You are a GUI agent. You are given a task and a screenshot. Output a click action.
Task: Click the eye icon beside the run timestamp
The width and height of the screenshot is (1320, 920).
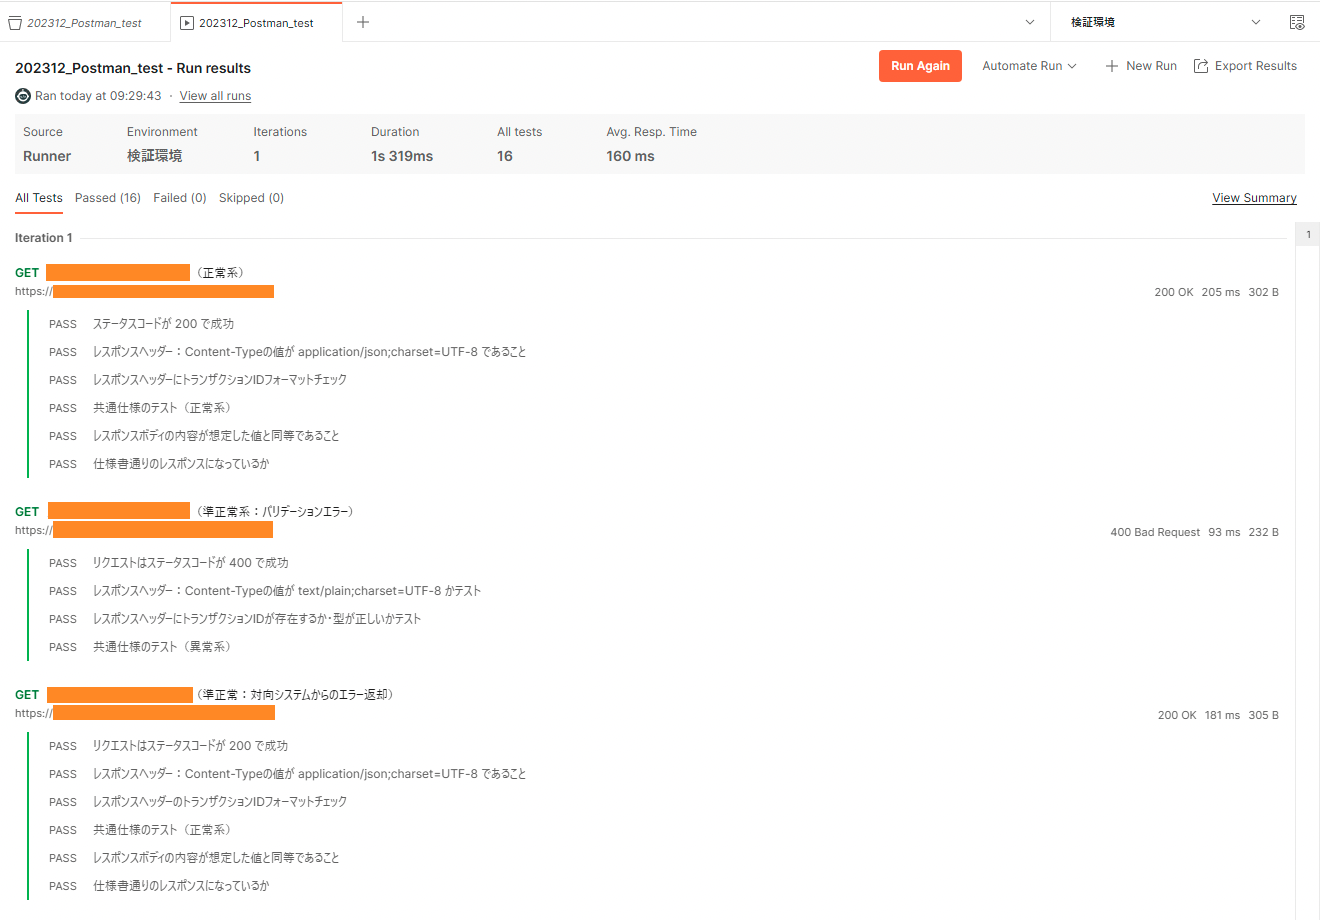pos(22,96)
